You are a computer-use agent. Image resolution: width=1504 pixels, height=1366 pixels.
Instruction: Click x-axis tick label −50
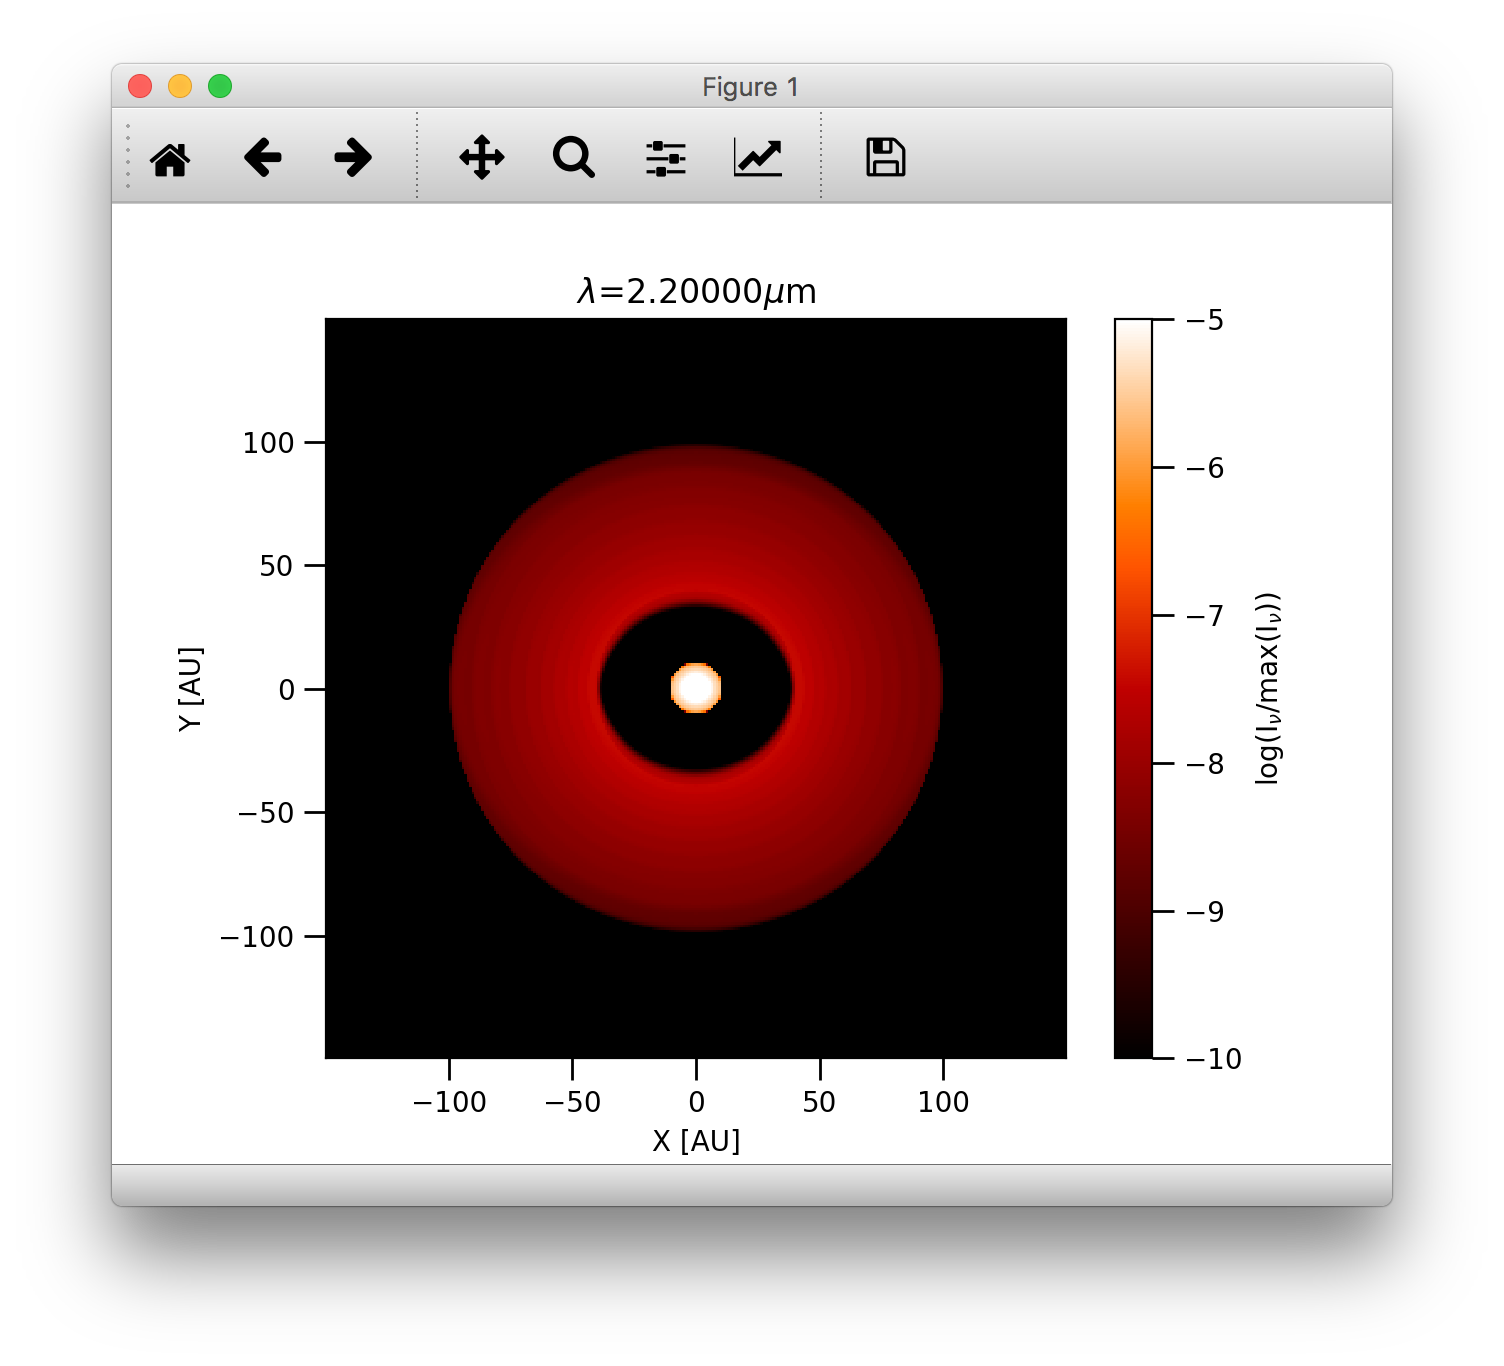572,1102
